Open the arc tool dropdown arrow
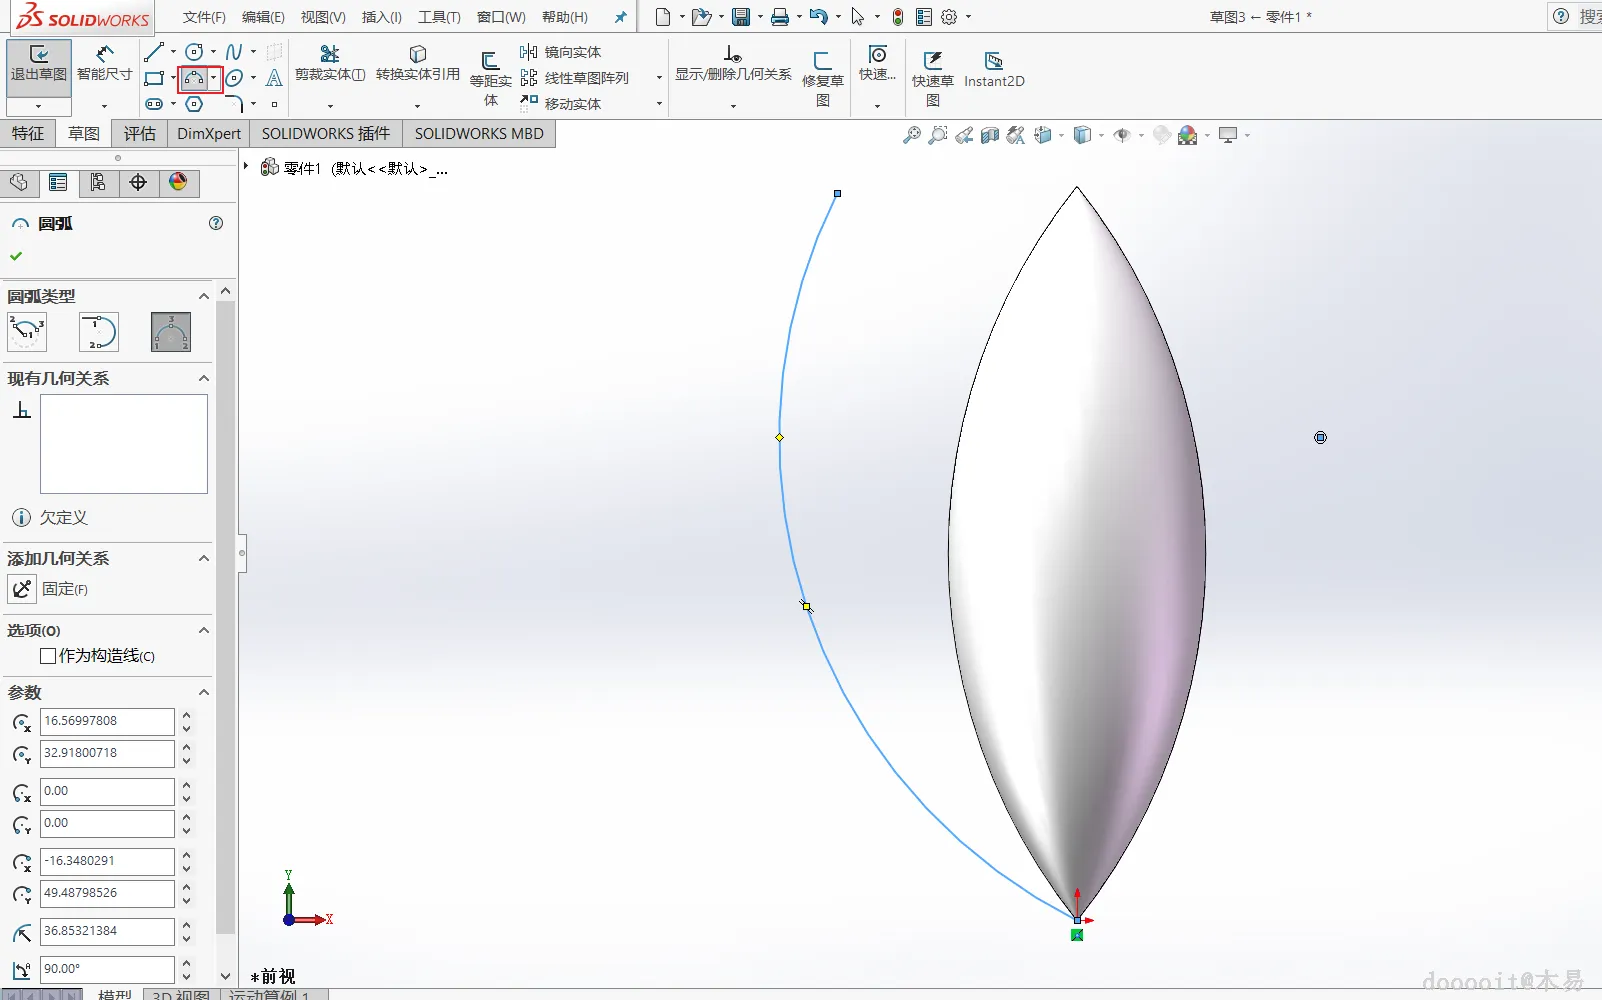 214,78
